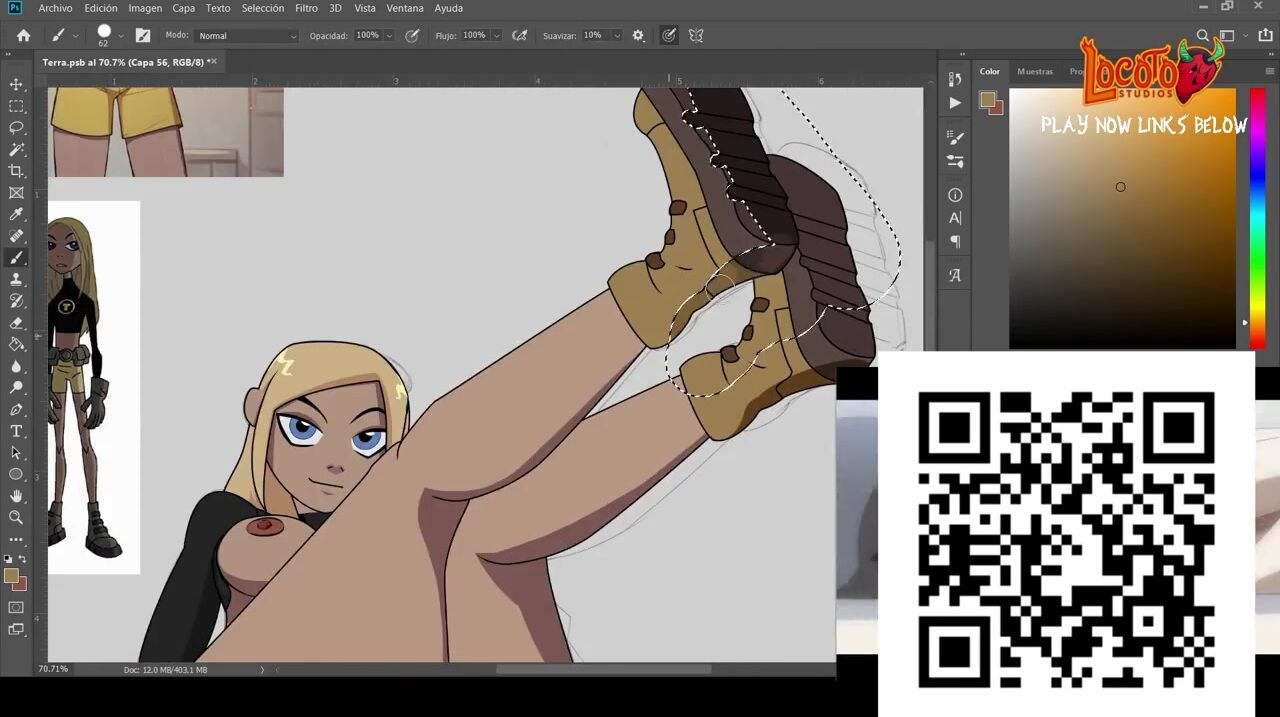Close the Terra.psb document tab
1280x717 pixels.
tap(212, 62)
